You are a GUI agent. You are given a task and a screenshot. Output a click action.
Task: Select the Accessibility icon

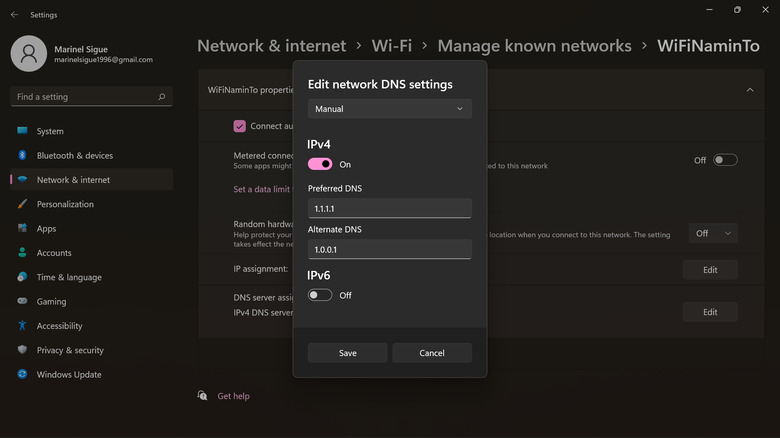click(22, 326)
